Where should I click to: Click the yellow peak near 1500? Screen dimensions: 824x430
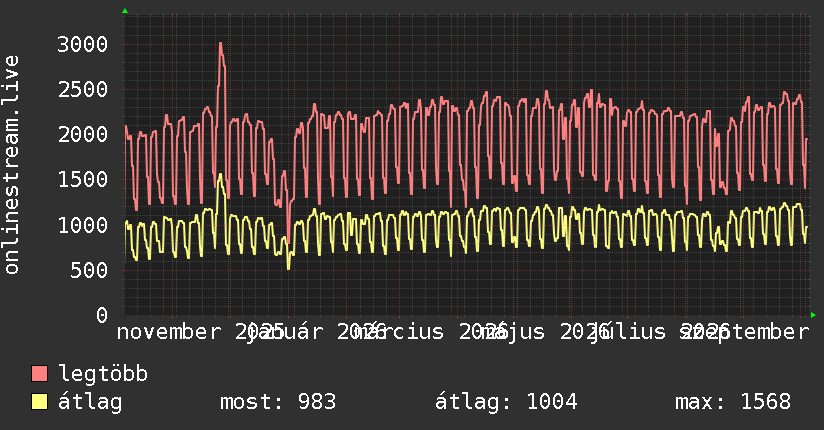220,176
